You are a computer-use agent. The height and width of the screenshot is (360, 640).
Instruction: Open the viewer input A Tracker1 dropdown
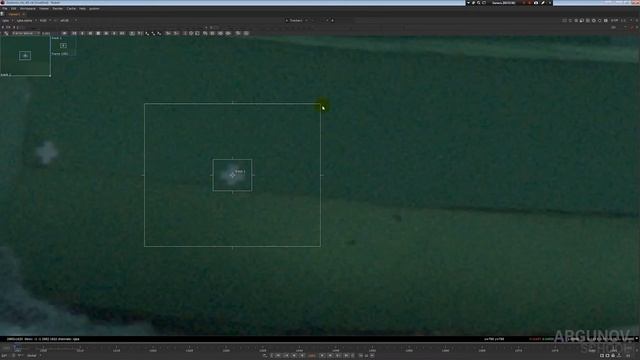pyautogui.click(x=296, y=20)
